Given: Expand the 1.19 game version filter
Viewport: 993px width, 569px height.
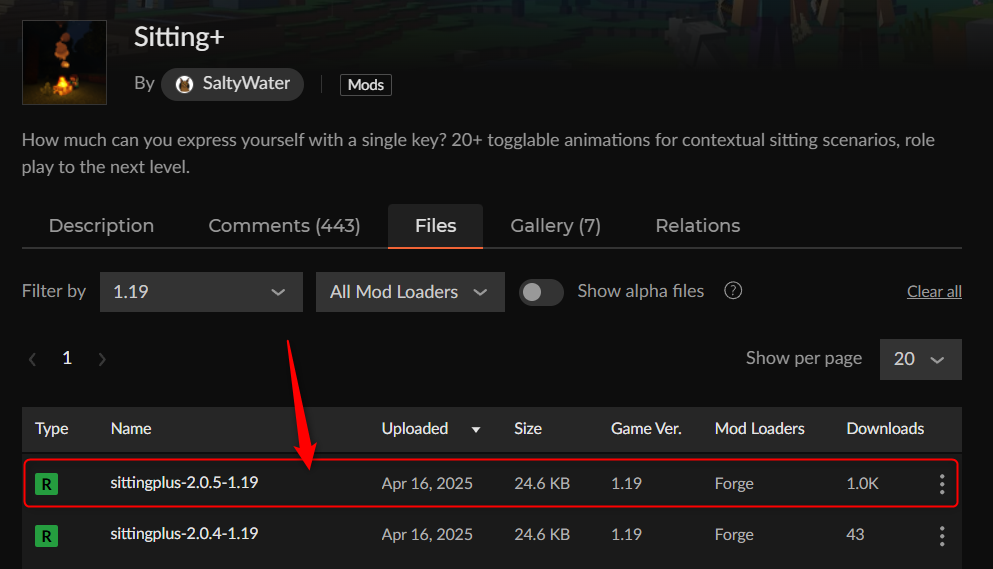Looking at the screenshot, I should point(201,292).
